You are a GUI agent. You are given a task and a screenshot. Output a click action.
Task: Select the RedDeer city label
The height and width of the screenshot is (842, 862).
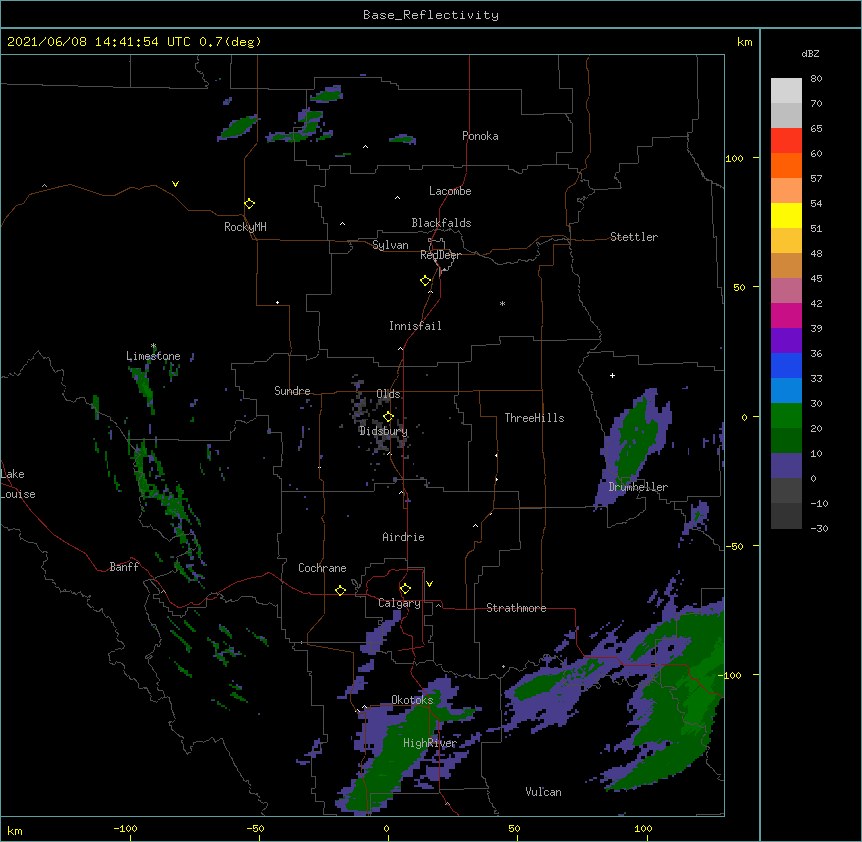coord(440,255)
